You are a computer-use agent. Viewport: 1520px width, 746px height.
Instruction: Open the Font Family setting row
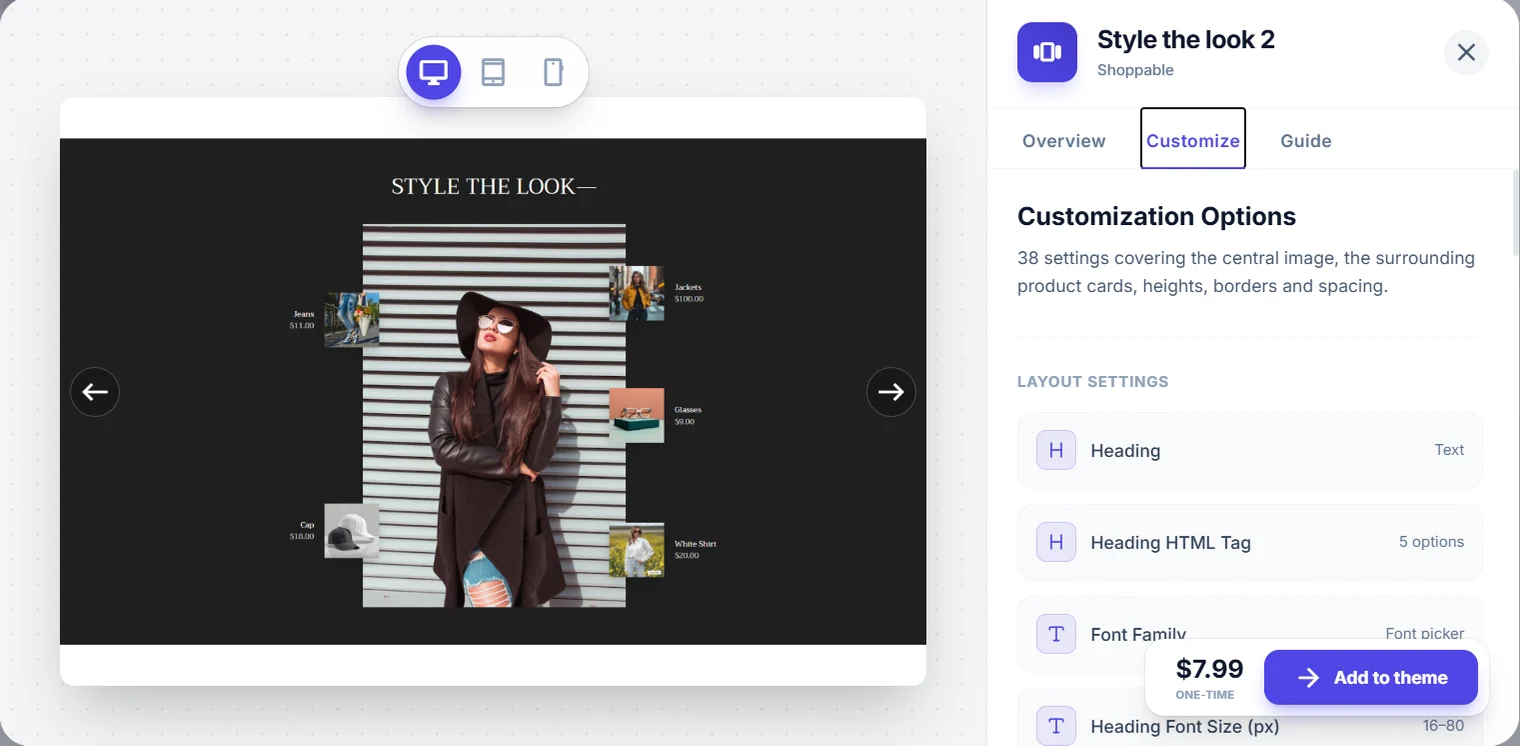coord(1250,634)
